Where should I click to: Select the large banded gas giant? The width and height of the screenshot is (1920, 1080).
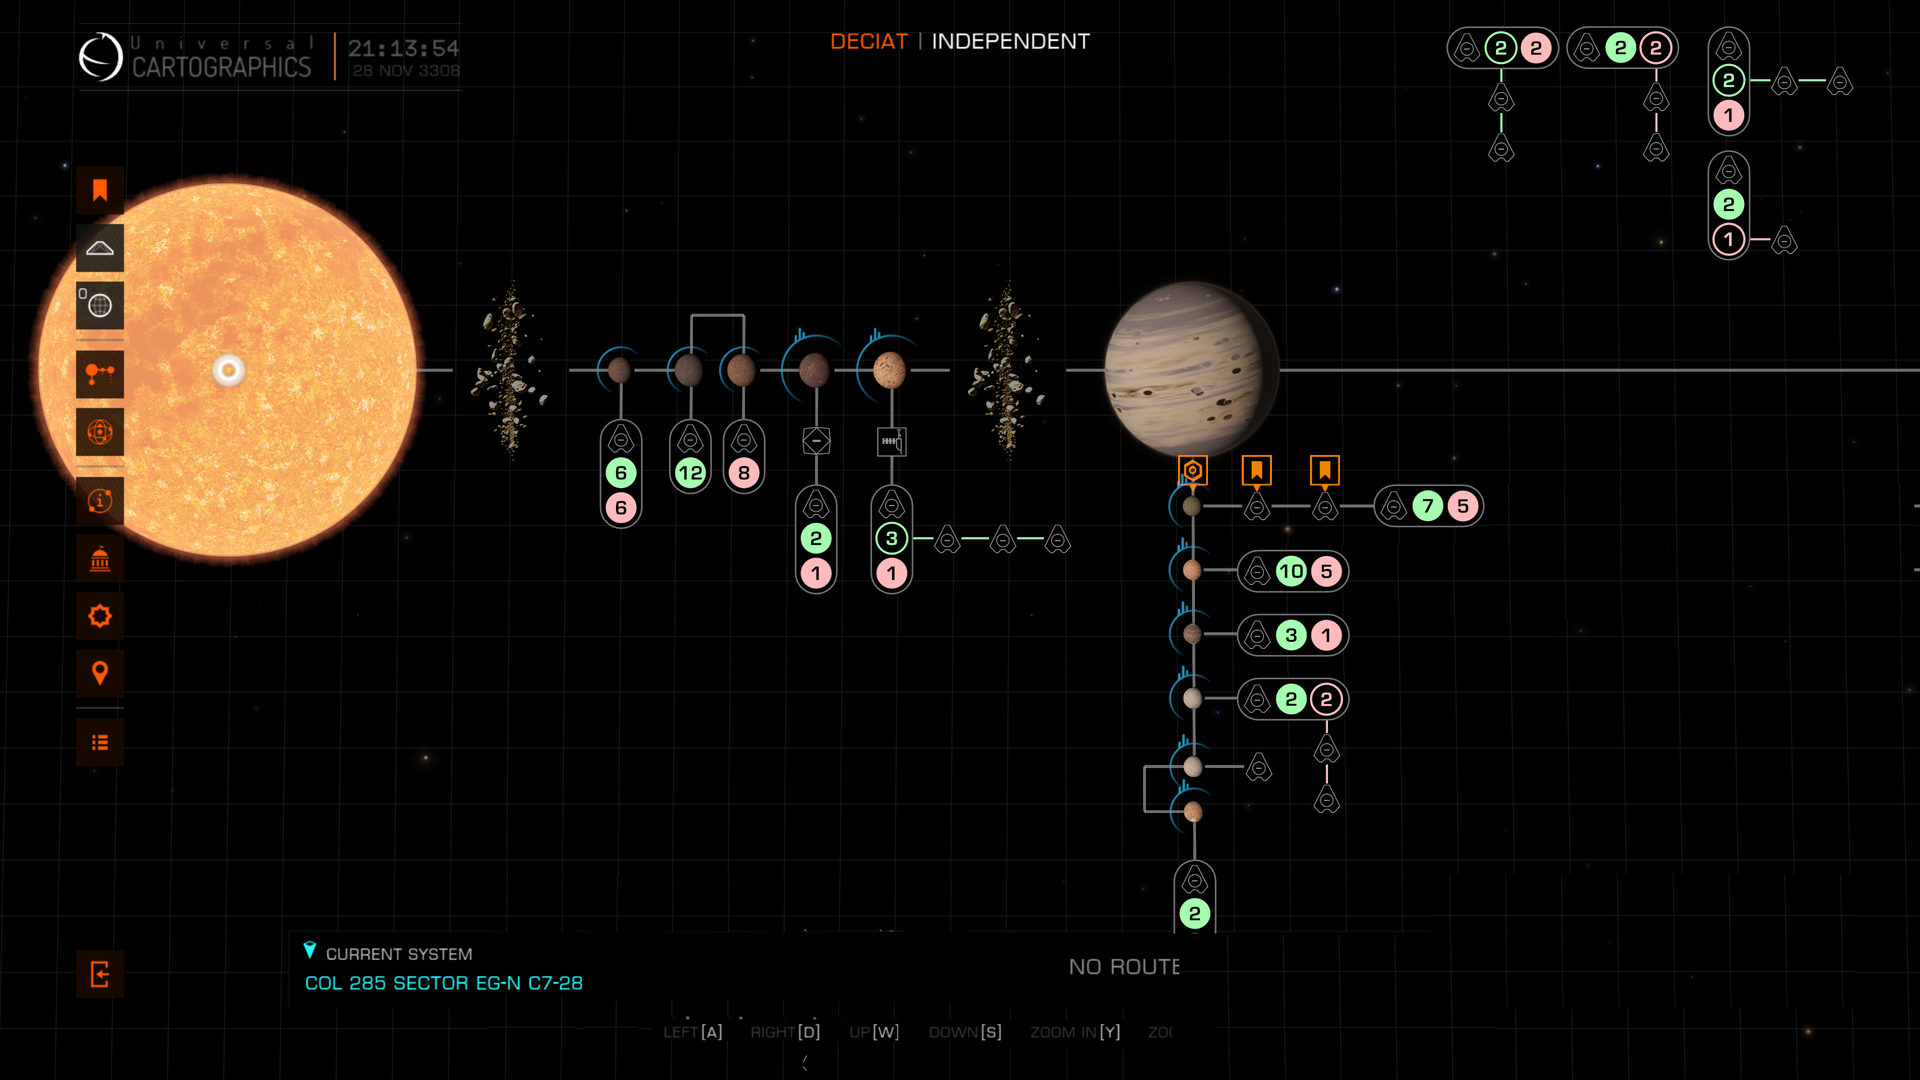[x=1192, y=370]
